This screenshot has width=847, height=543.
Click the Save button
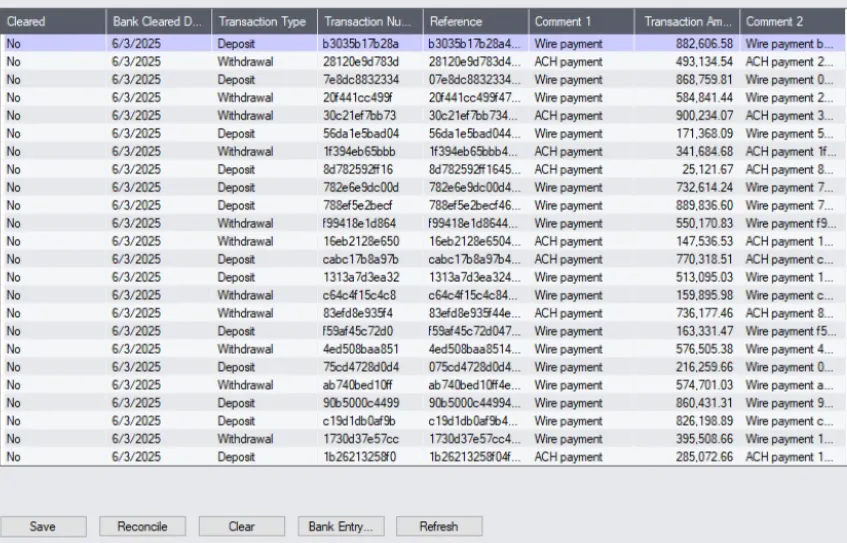coord(43,526)
